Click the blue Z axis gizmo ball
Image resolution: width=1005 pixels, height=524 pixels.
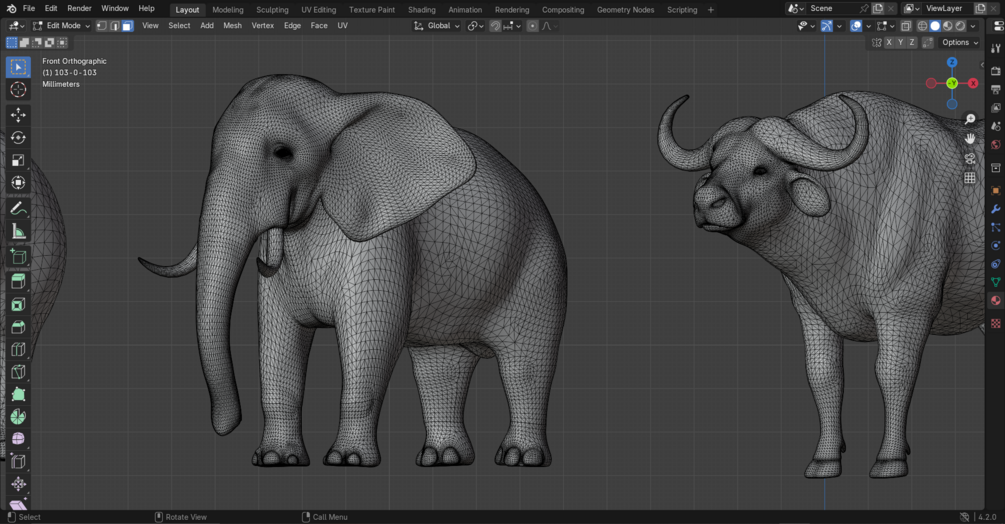(952, 62)
